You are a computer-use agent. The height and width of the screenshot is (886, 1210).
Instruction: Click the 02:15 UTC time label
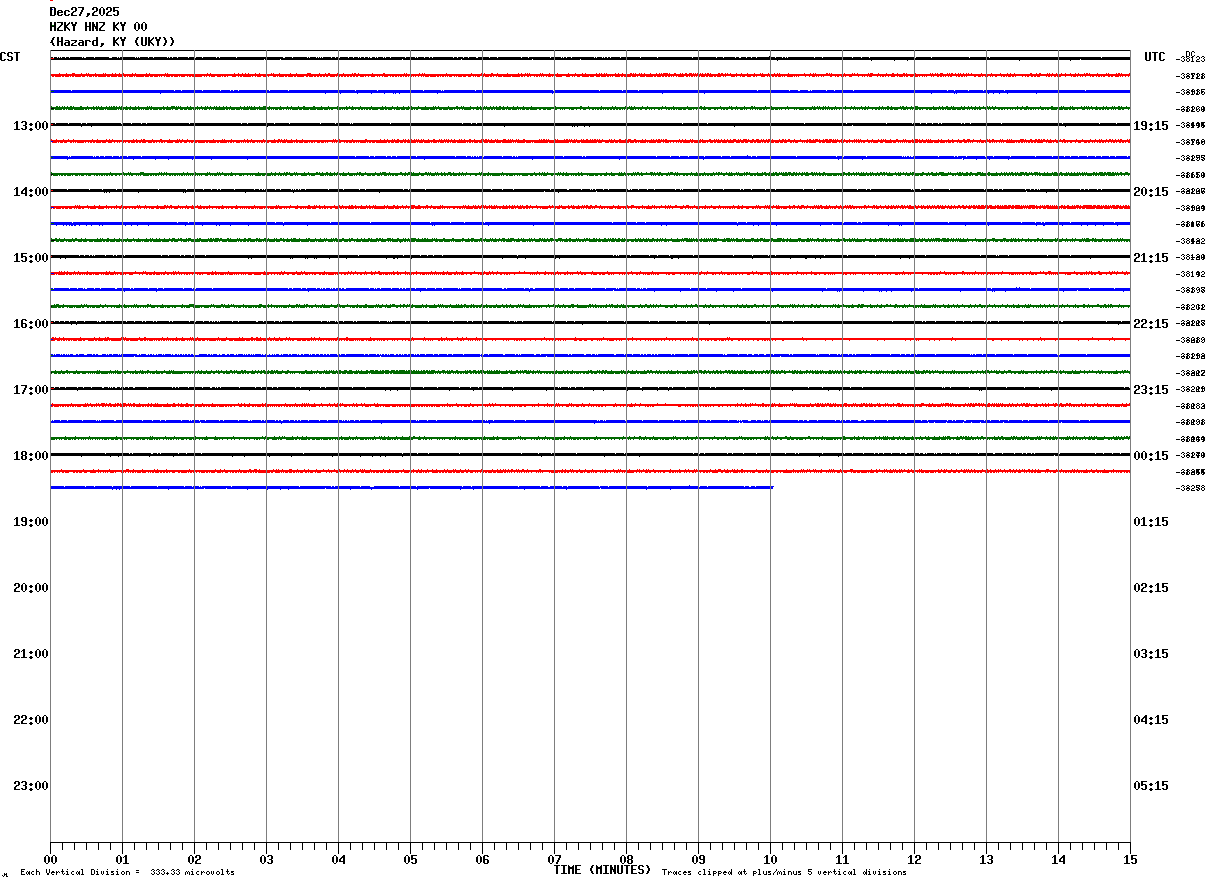pos(1150,588)
